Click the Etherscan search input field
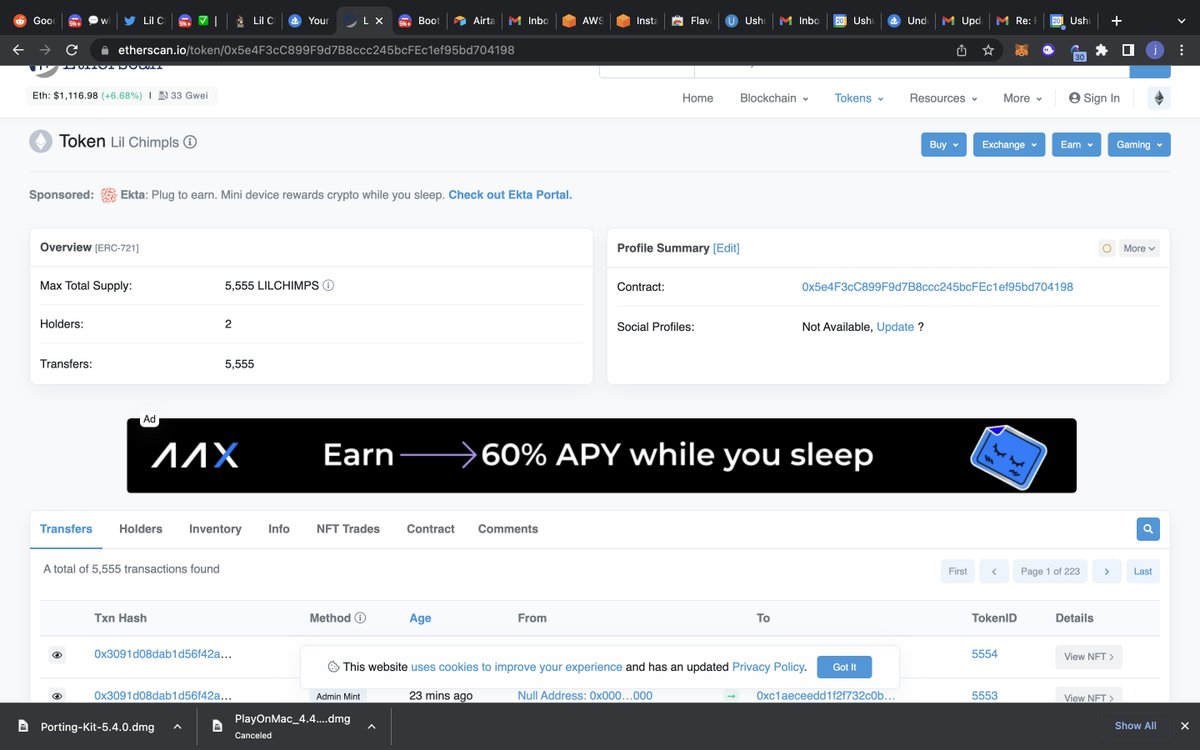Screen dimensions: 1200x750 pyautogui.click(x=911, y=70)
